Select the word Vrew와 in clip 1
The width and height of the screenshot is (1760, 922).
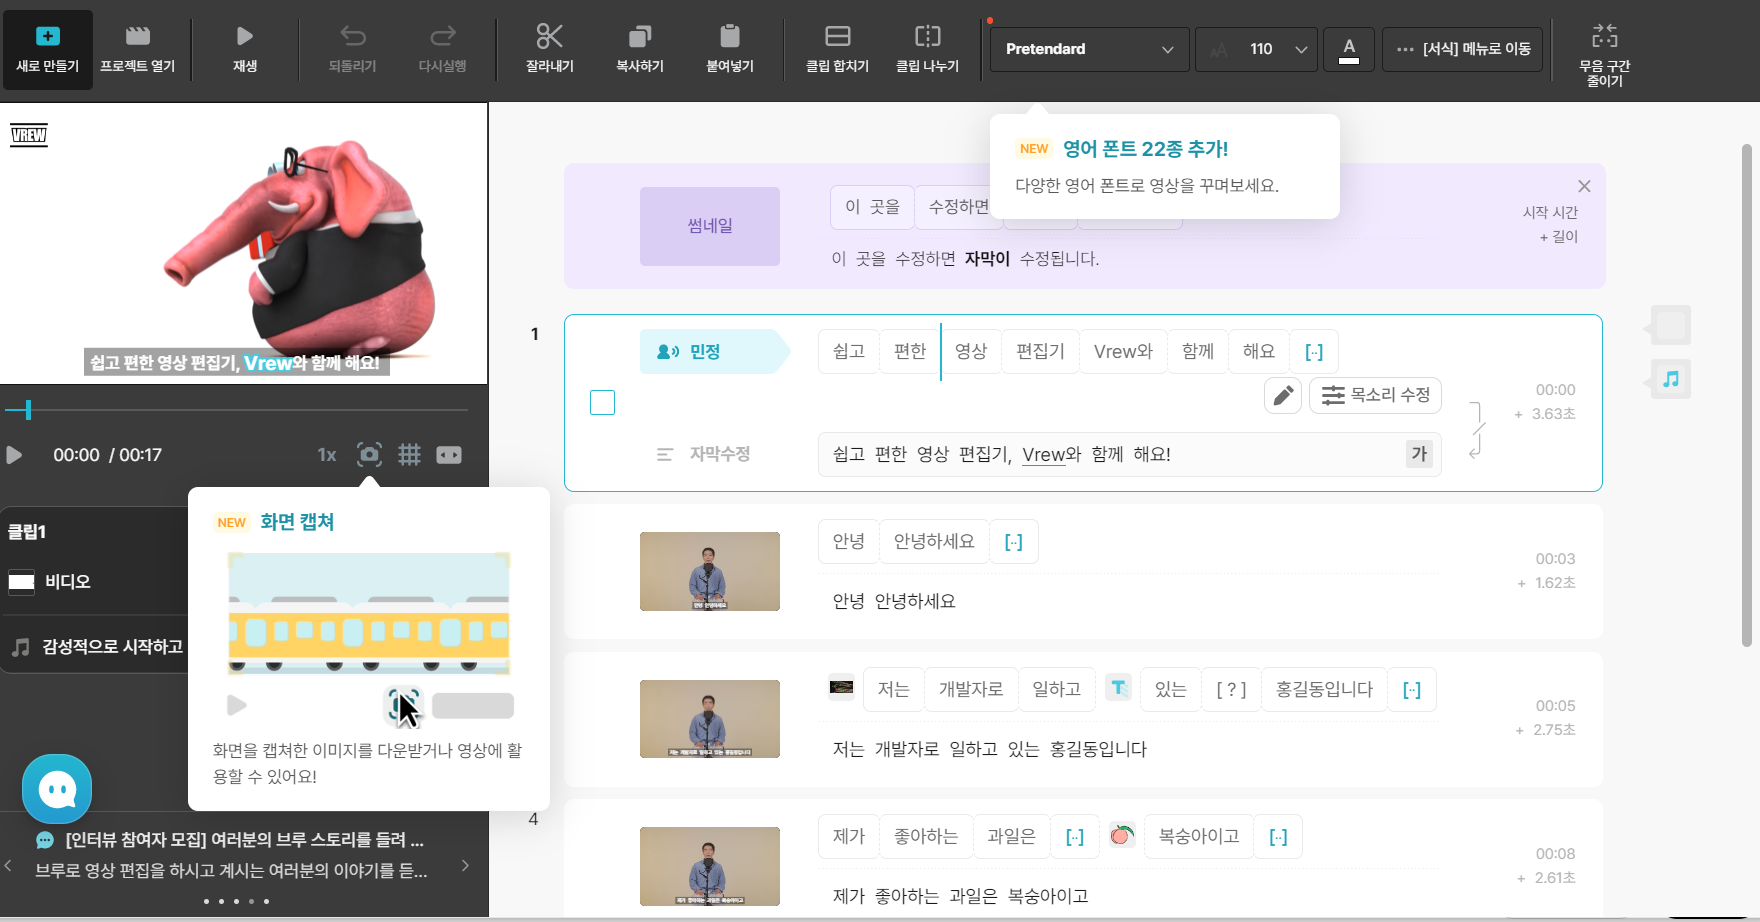coord(1123,351)
